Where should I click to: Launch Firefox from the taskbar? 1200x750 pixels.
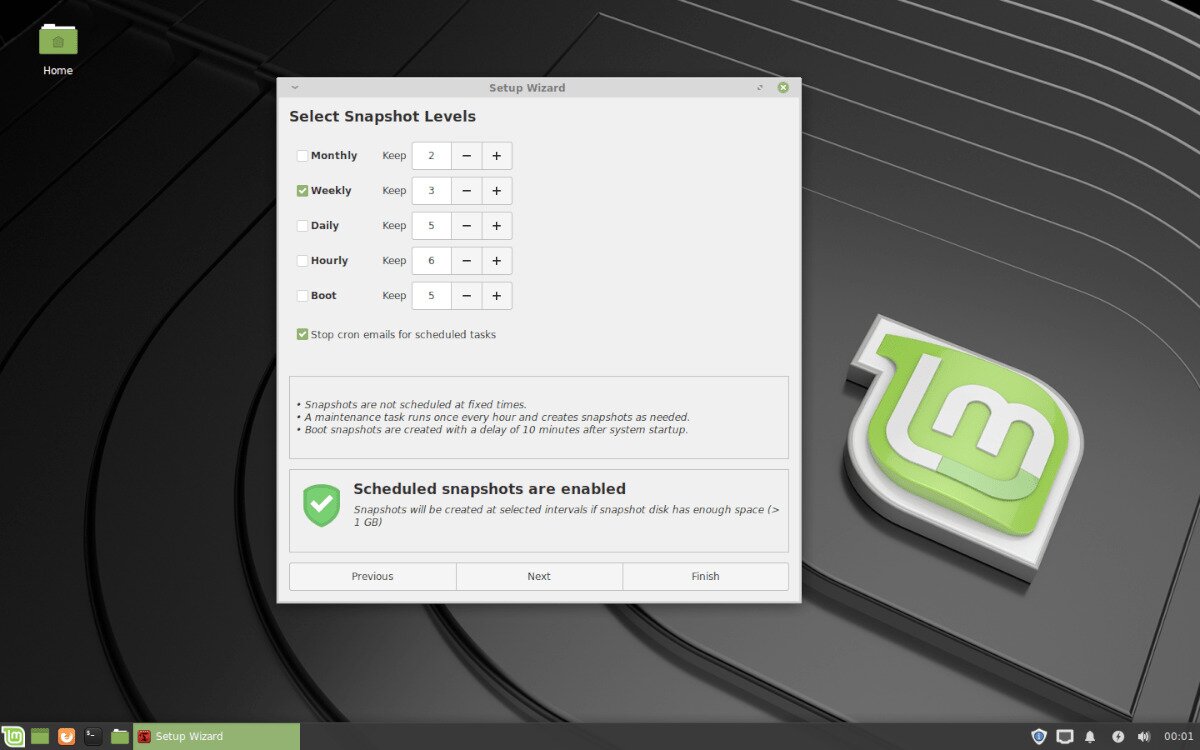[x=66, y=736]
